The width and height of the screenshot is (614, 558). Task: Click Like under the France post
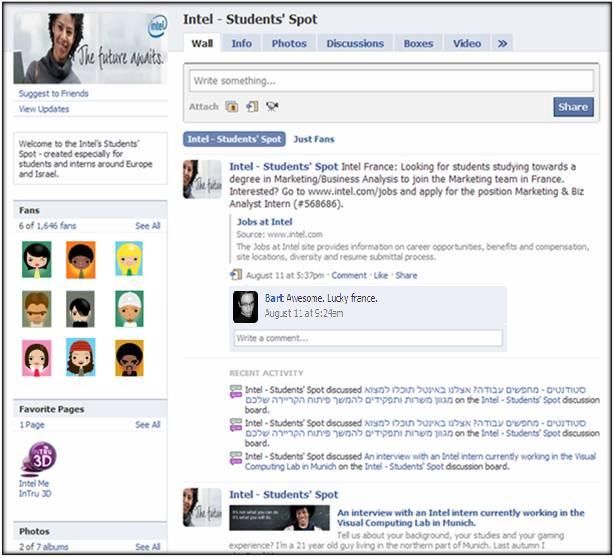point(381,275)
